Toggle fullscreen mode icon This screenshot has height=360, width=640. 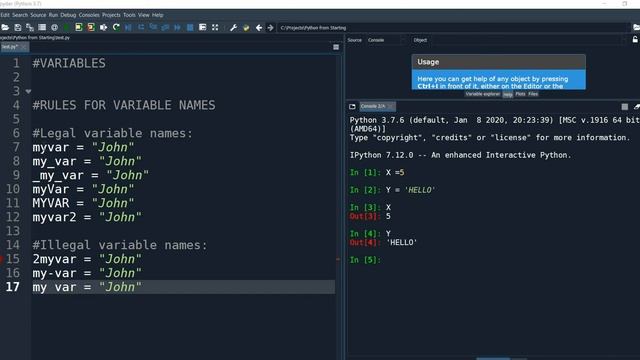point(215,27)
